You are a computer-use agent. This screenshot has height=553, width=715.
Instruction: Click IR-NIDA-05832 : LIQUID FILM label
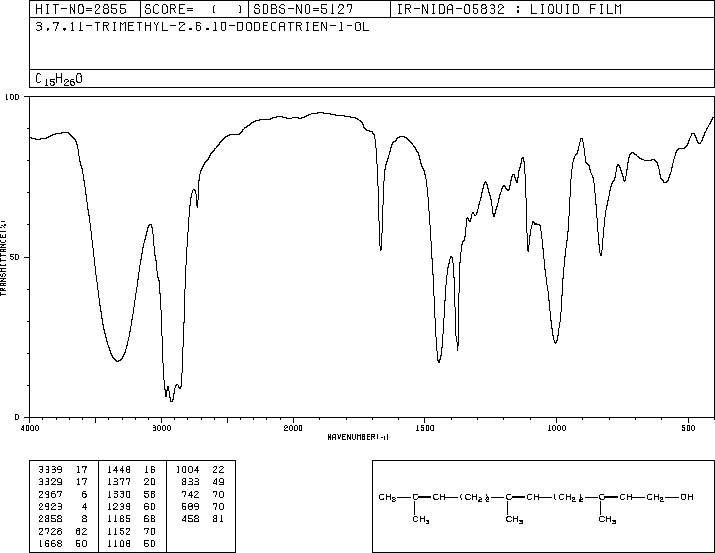(x=509, y=9)
